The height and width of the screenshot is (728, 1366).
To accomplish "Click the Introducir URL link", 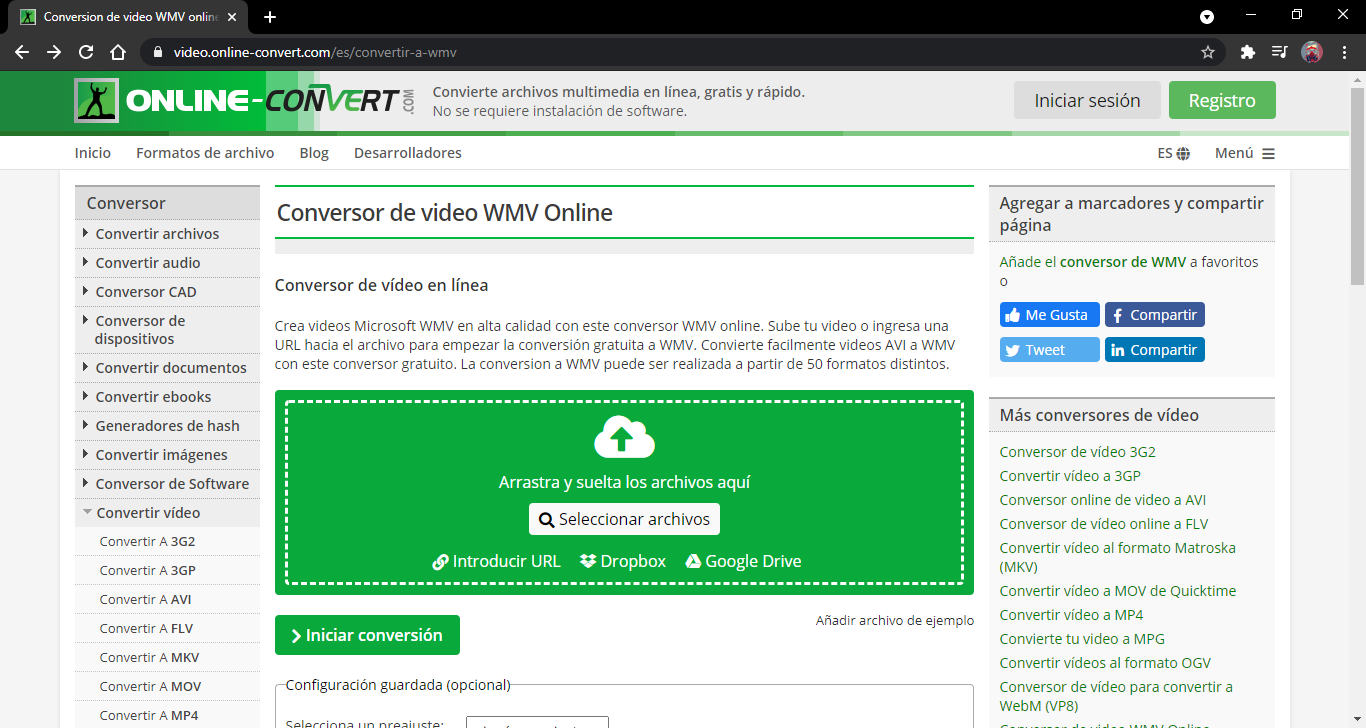I will tap(497, 561).
